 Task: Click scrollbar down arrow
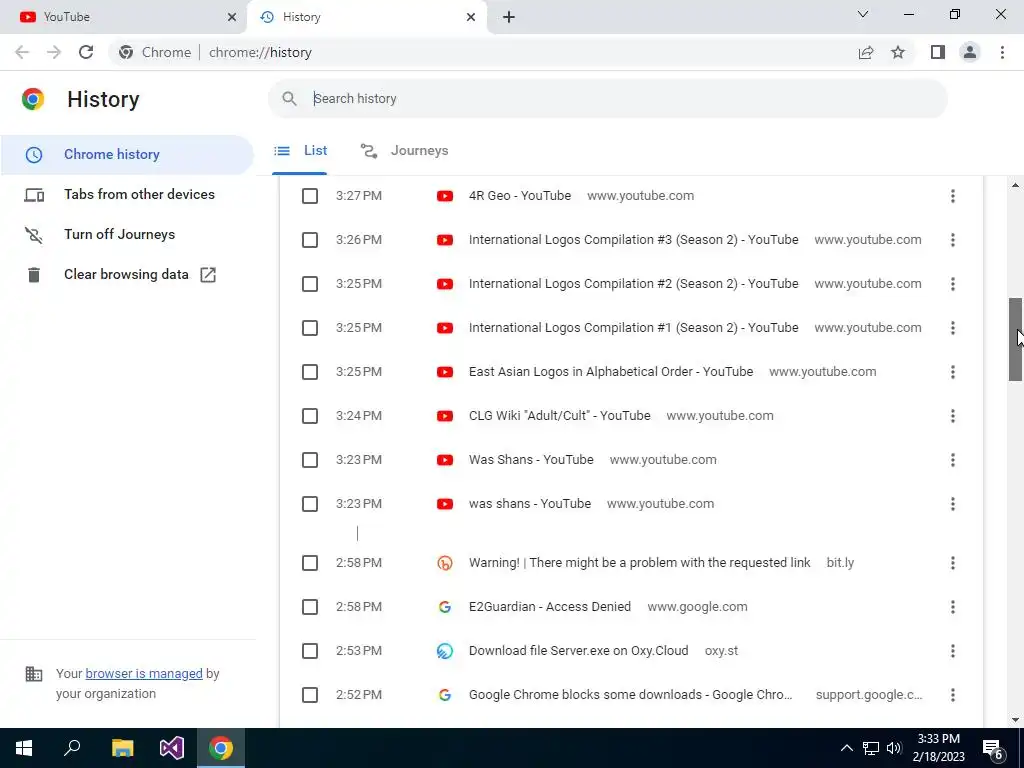(1015, 720)
